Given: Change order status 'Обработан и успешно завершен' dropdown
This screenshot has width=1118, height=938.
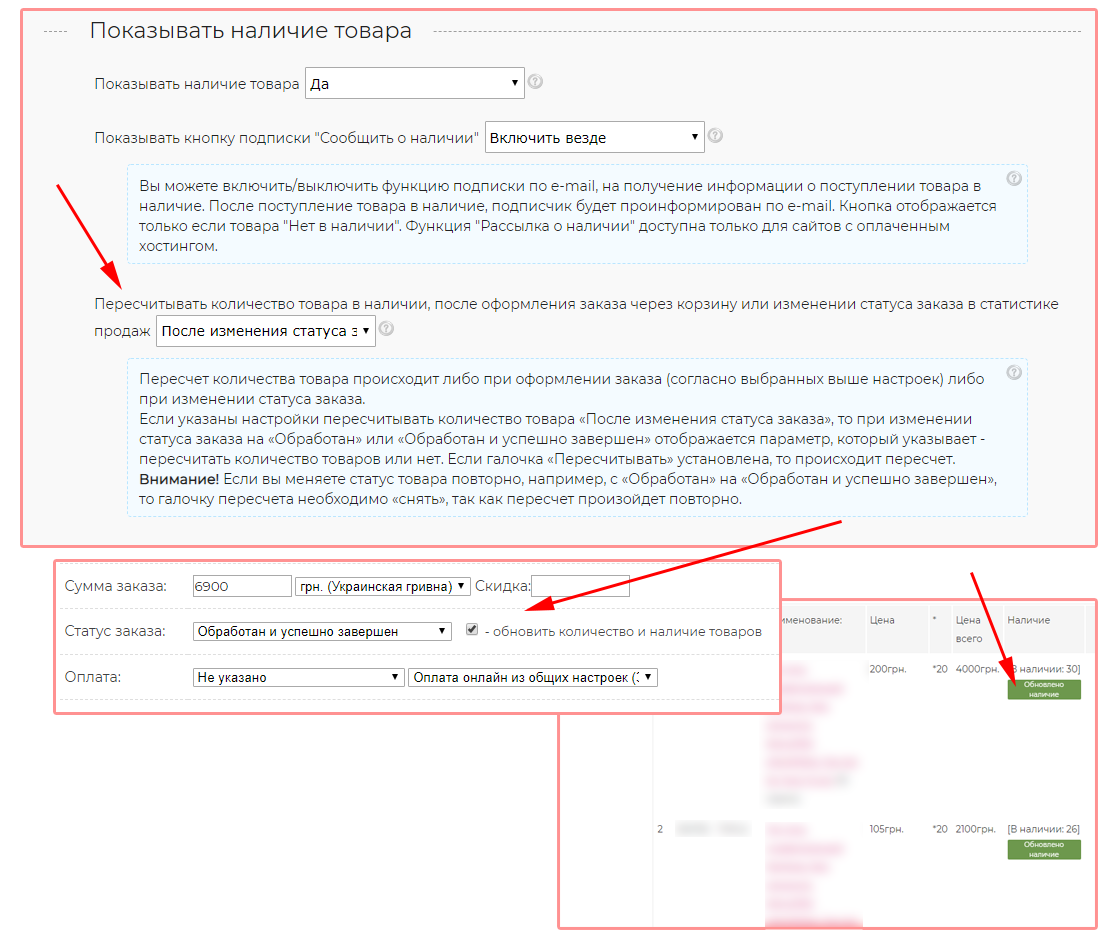Looking at the screenshot, I should (x=322, y=631).
